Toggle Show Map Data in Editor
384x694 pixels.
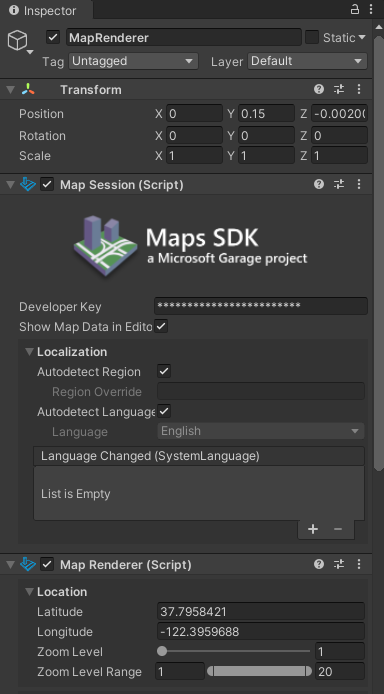pyautogui.click(x=161, y=327)
